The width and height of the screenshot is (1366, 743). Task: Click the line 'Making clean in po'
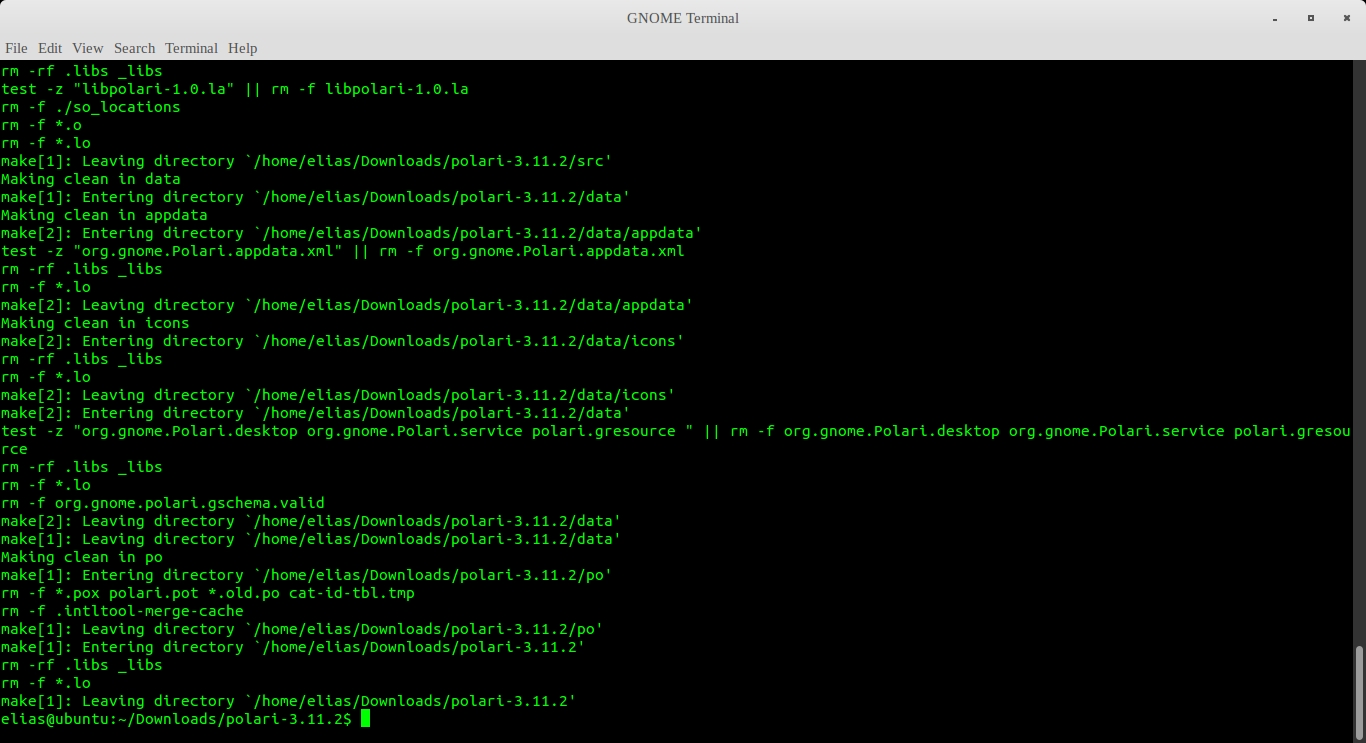tap(82, 557)
